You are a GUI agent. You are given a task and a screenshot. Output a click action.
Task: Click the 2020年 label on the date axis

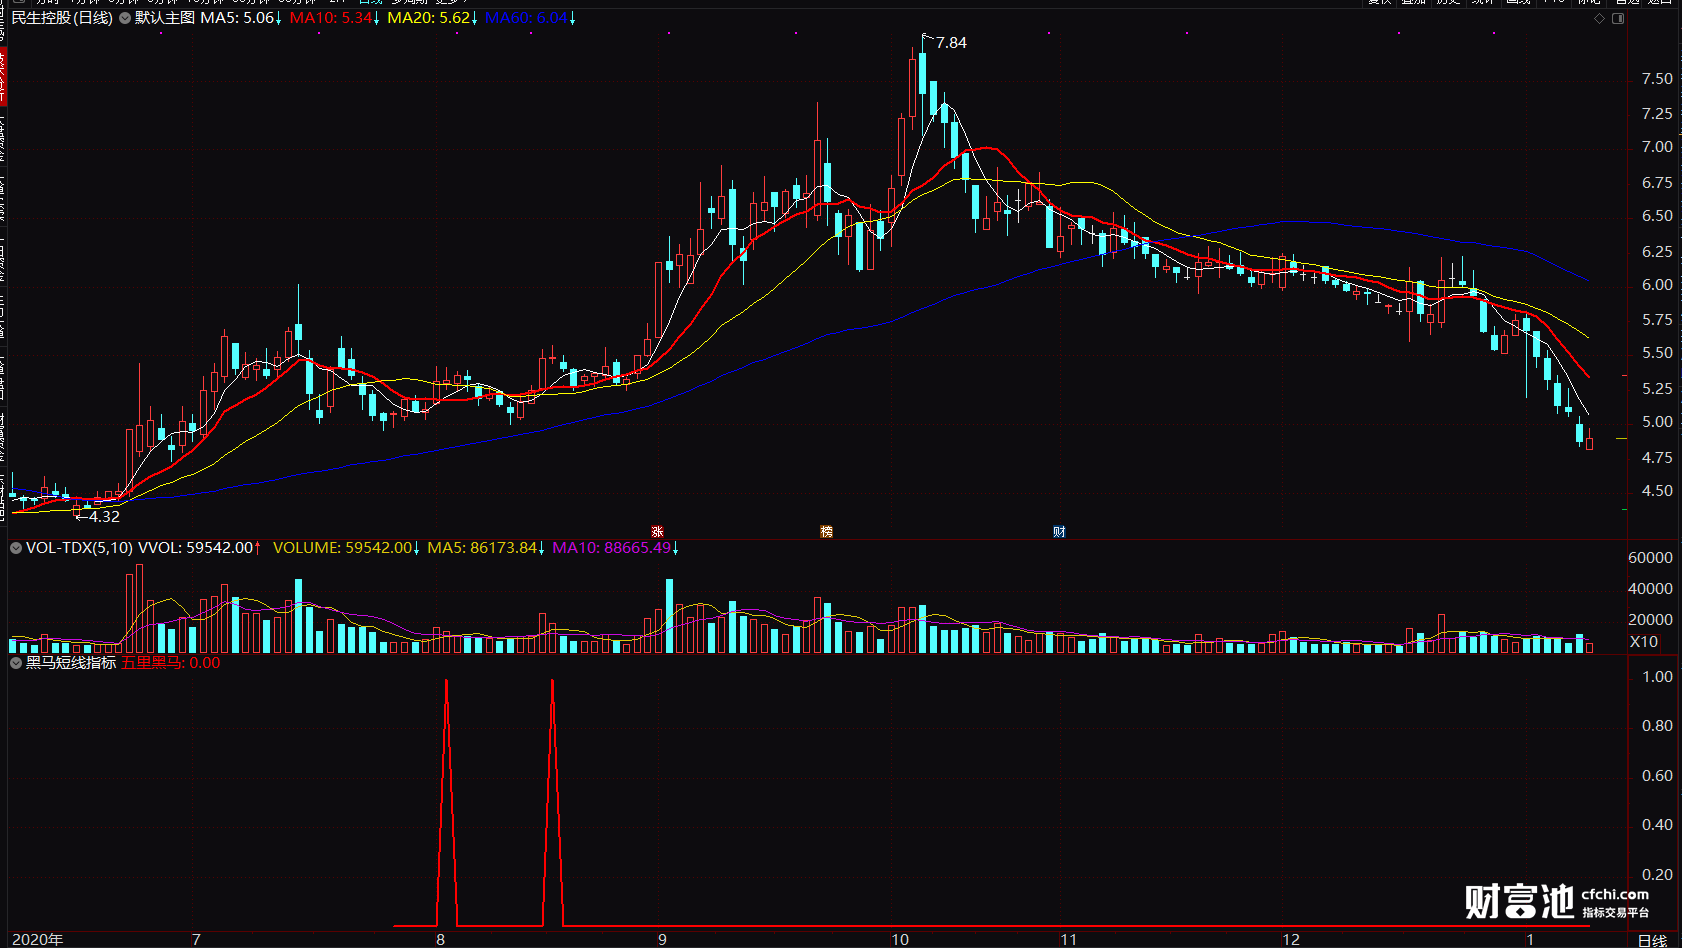pos(38,939)
